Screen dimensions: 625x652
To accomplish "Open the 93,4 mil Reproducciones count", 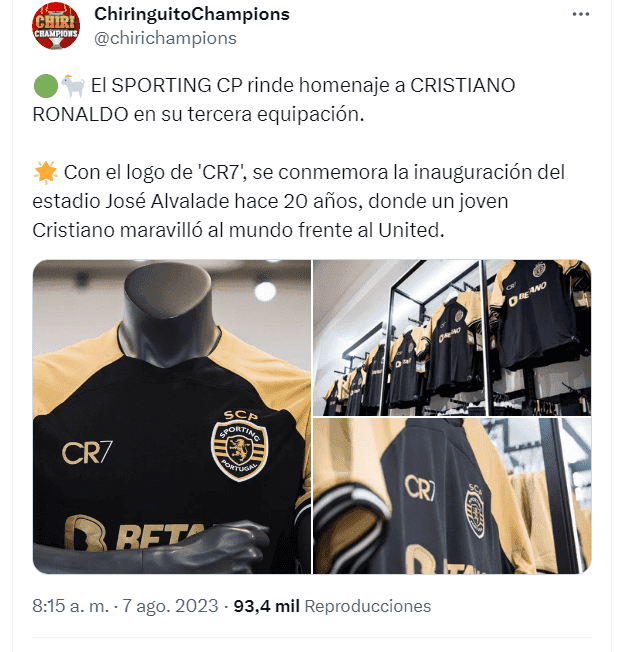I will click(x=332, y=606).
